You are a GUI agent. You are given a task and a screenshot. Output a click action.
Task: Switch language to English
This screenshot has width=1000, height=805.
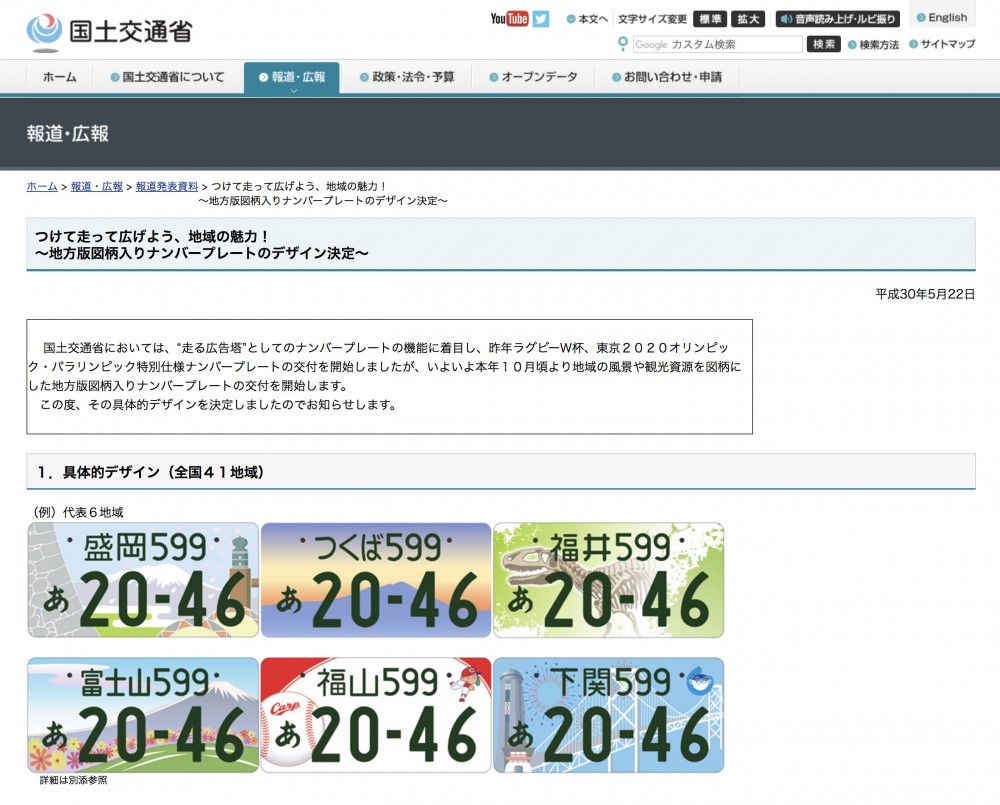[x=942, y=18]
